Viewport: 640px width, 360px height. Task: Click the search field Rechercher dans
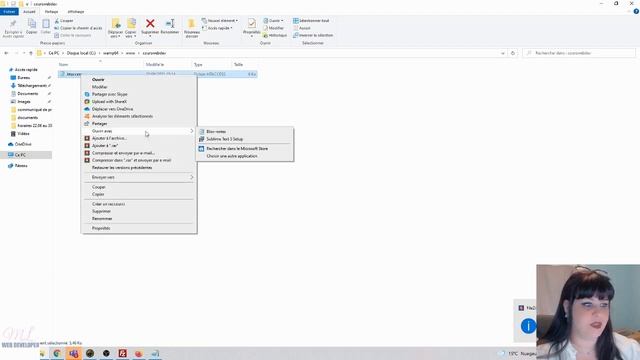click(579, 53)
